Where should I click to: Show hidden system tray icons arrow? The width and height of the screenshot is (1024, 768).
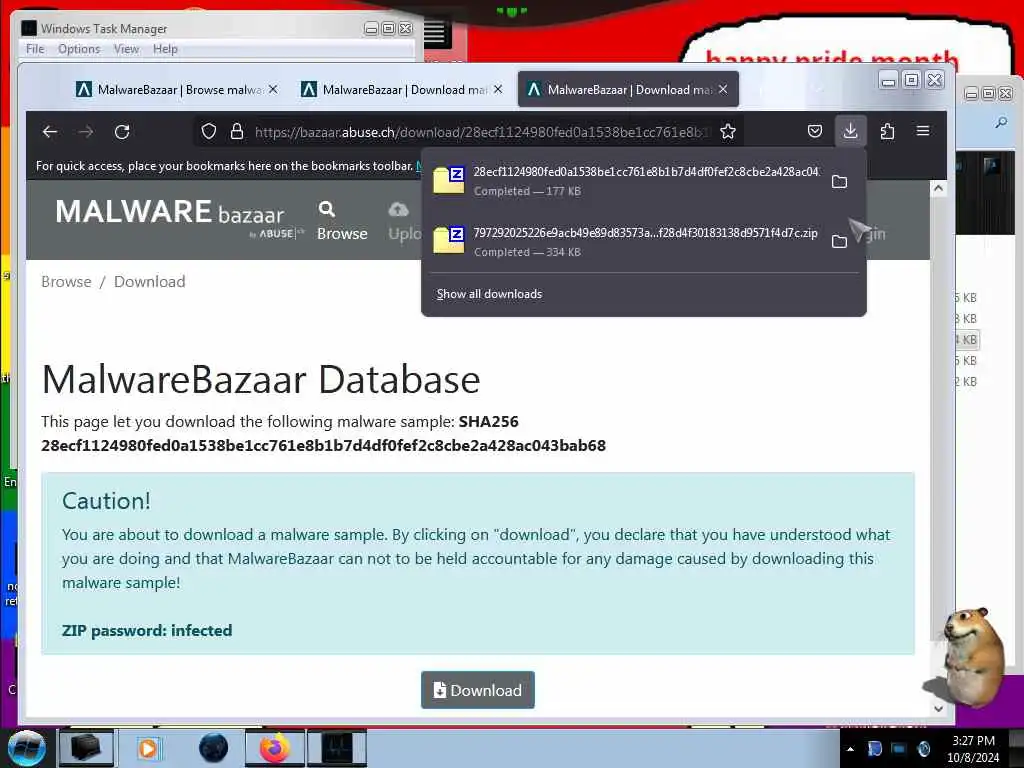tap(850, 749)
